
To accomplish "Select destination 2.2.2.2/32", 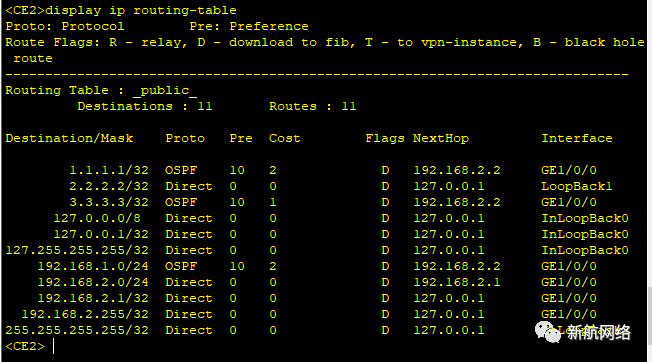I will tap(109, 186).
